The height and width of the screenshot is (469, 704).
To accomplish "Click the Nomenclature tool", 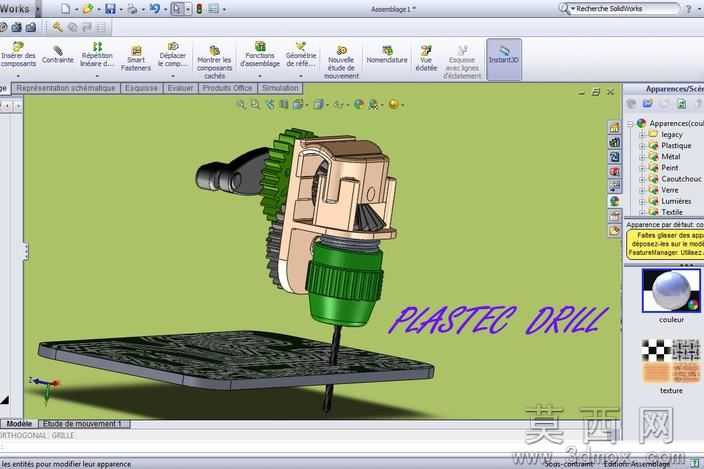I will 387,55.
